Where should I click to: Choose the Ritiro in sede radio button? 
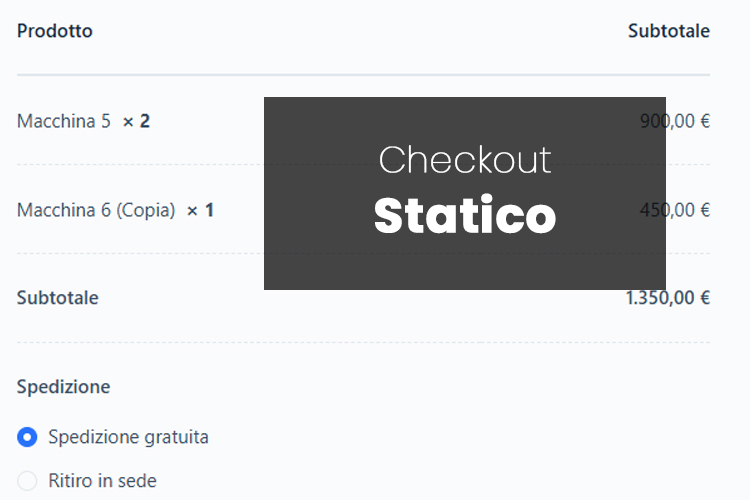(28, 481)
